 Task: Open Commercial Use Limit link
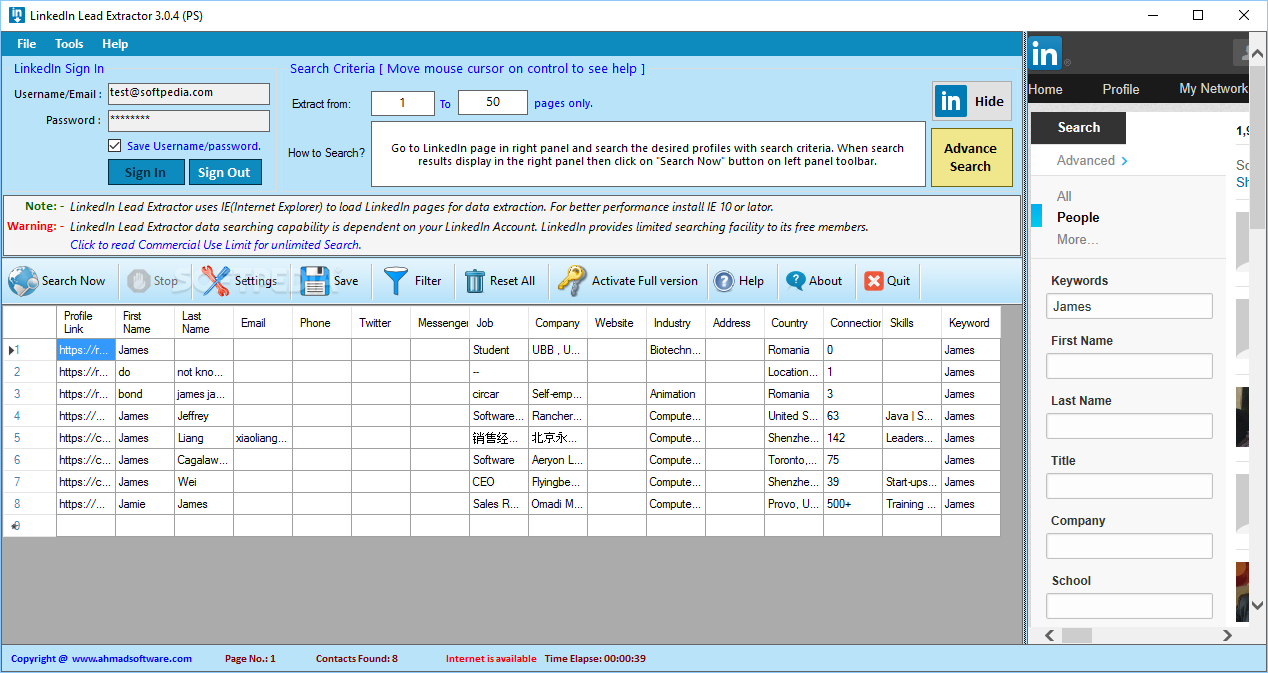[215, 245]
